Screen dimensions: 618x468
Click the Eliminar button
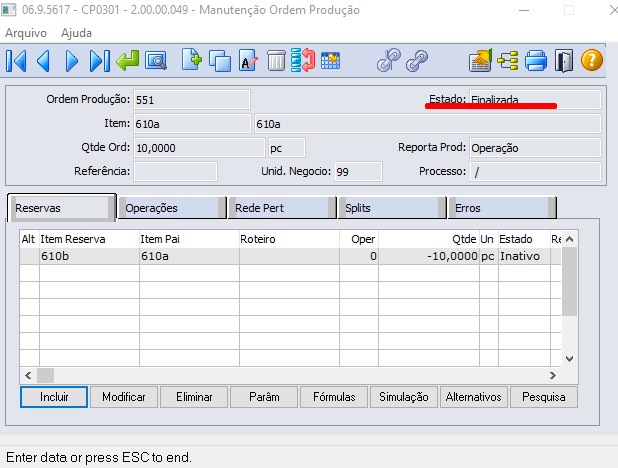[194, 397]
